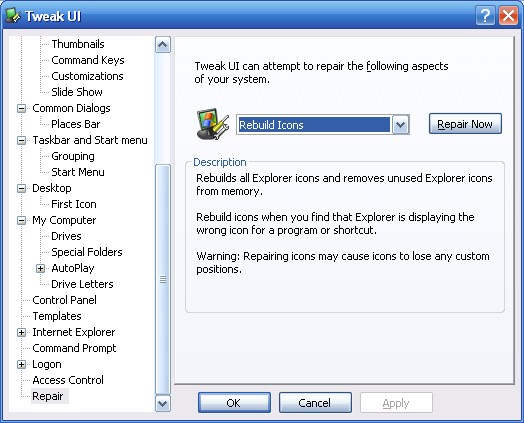Image resolution: width=524 pixels, height=423 pixels.
Task: Click the title bar help question mark
Action: (485, 15)
